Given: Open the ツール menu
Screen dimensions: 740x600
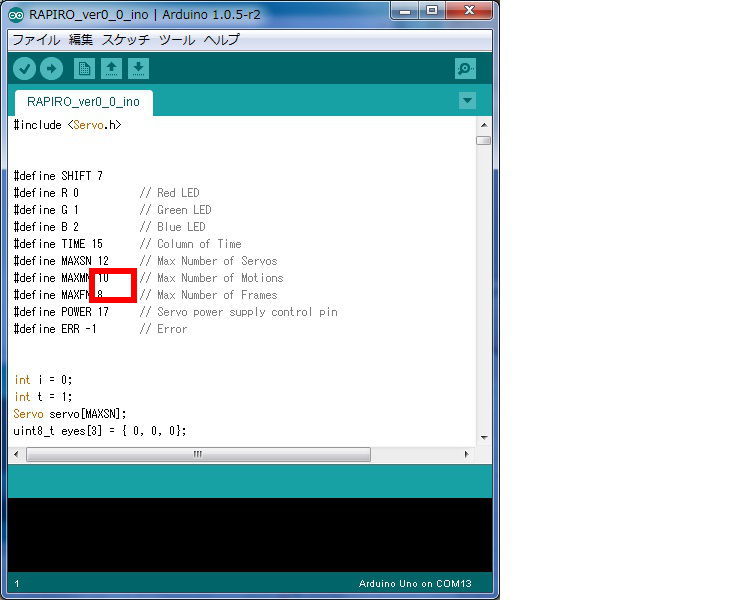Looking at the screenshot, I should (x=177, y=40).
